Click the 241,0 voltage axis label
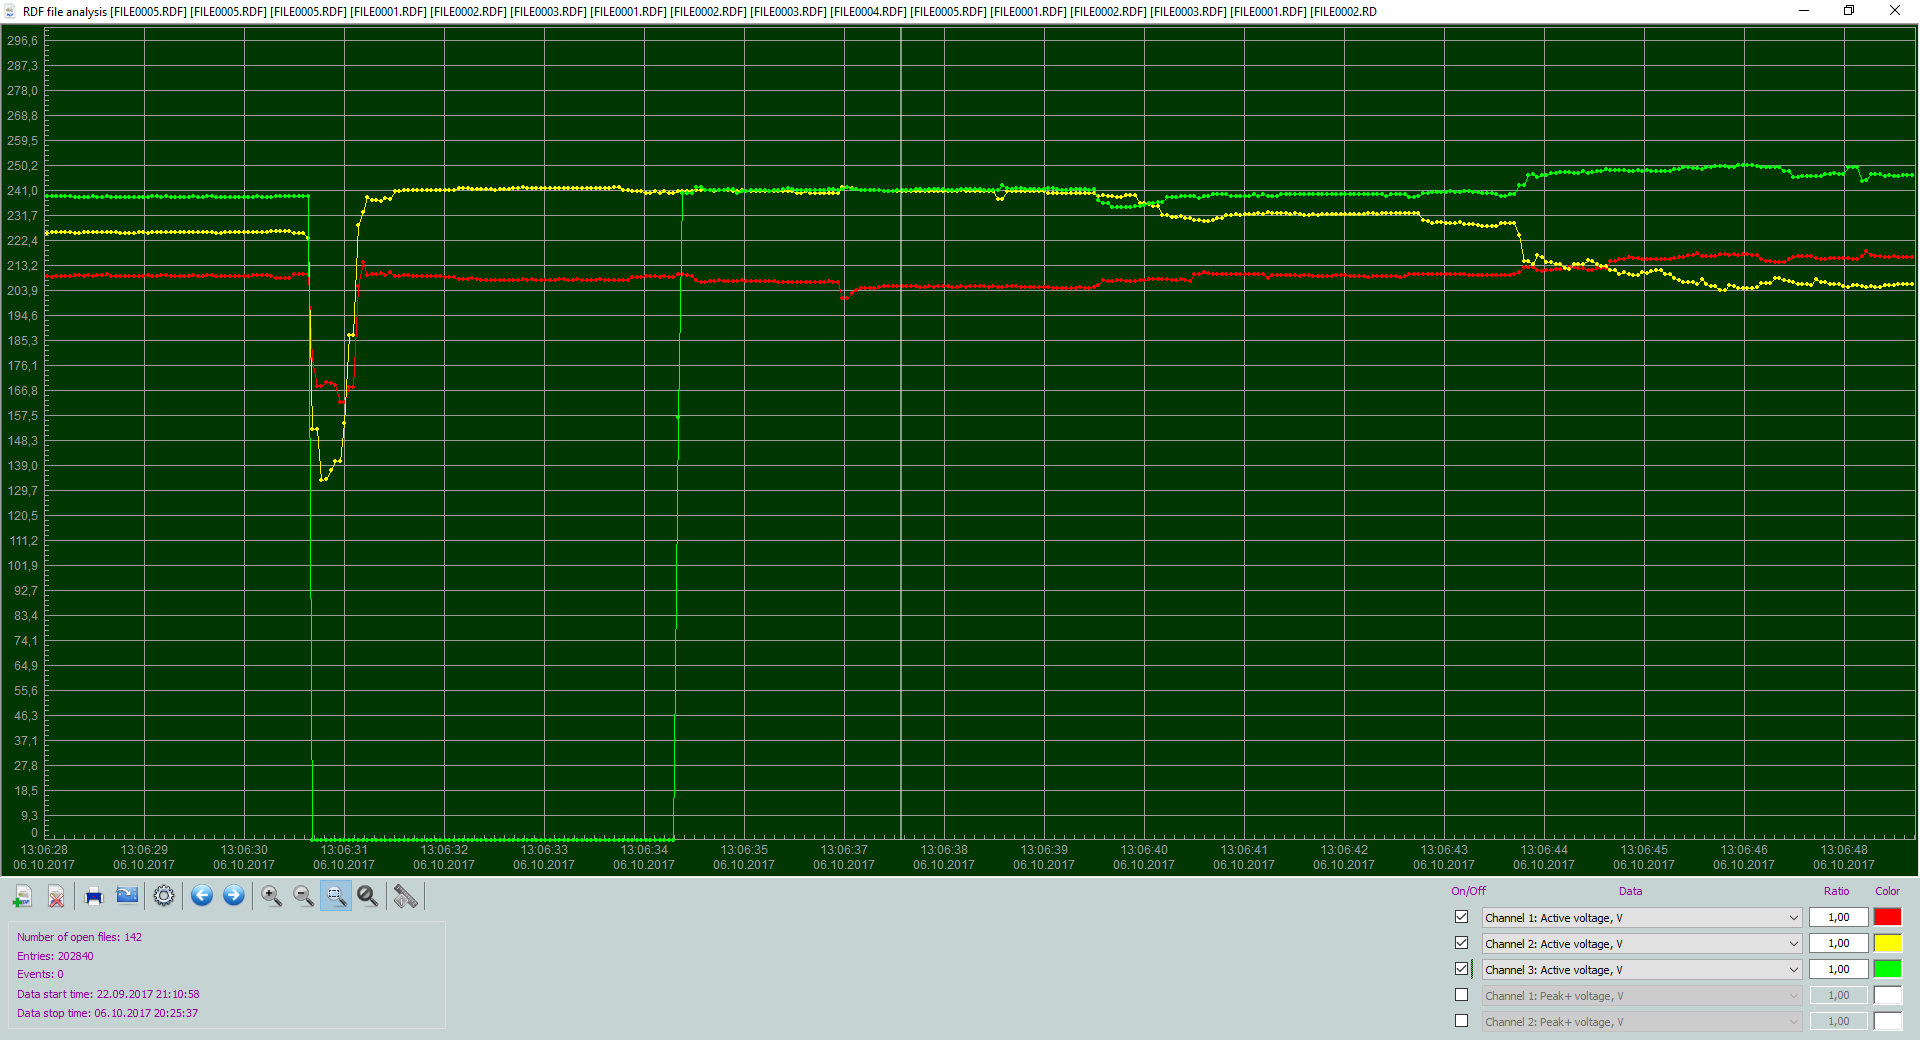Image resolution: width=1920 pixels, height=1040 pixels. pyautogui.click(x=22, y=191)
